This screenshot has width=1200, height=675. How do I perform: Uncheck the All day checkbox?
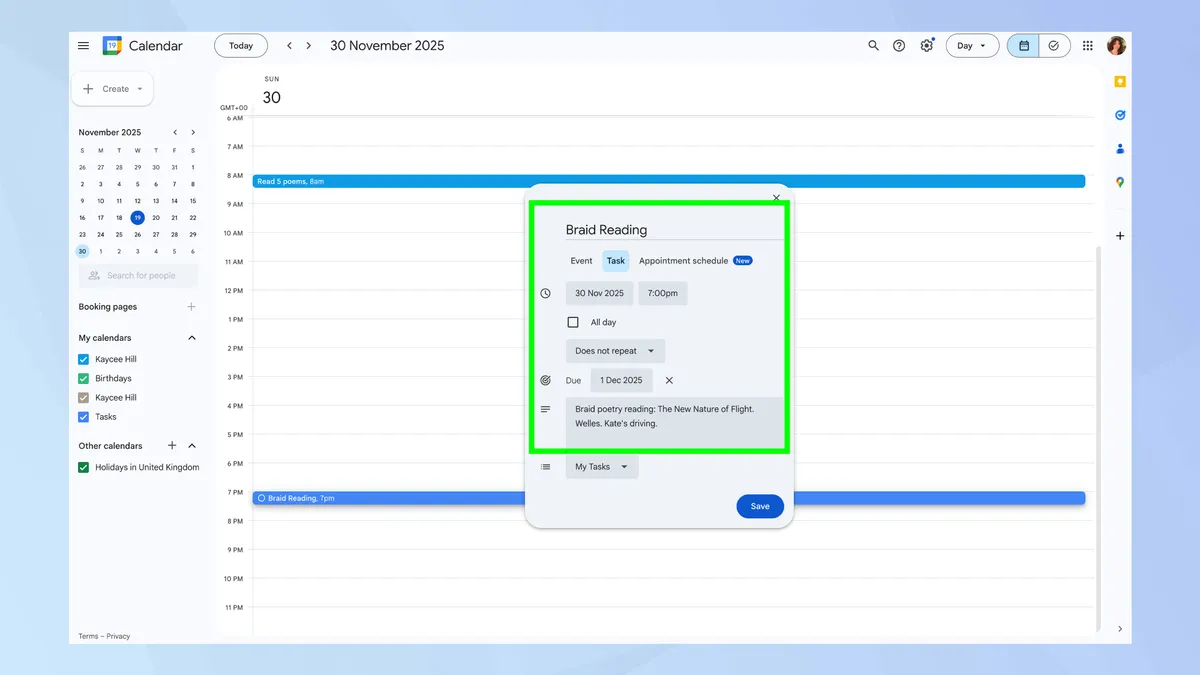coord(573,322)
